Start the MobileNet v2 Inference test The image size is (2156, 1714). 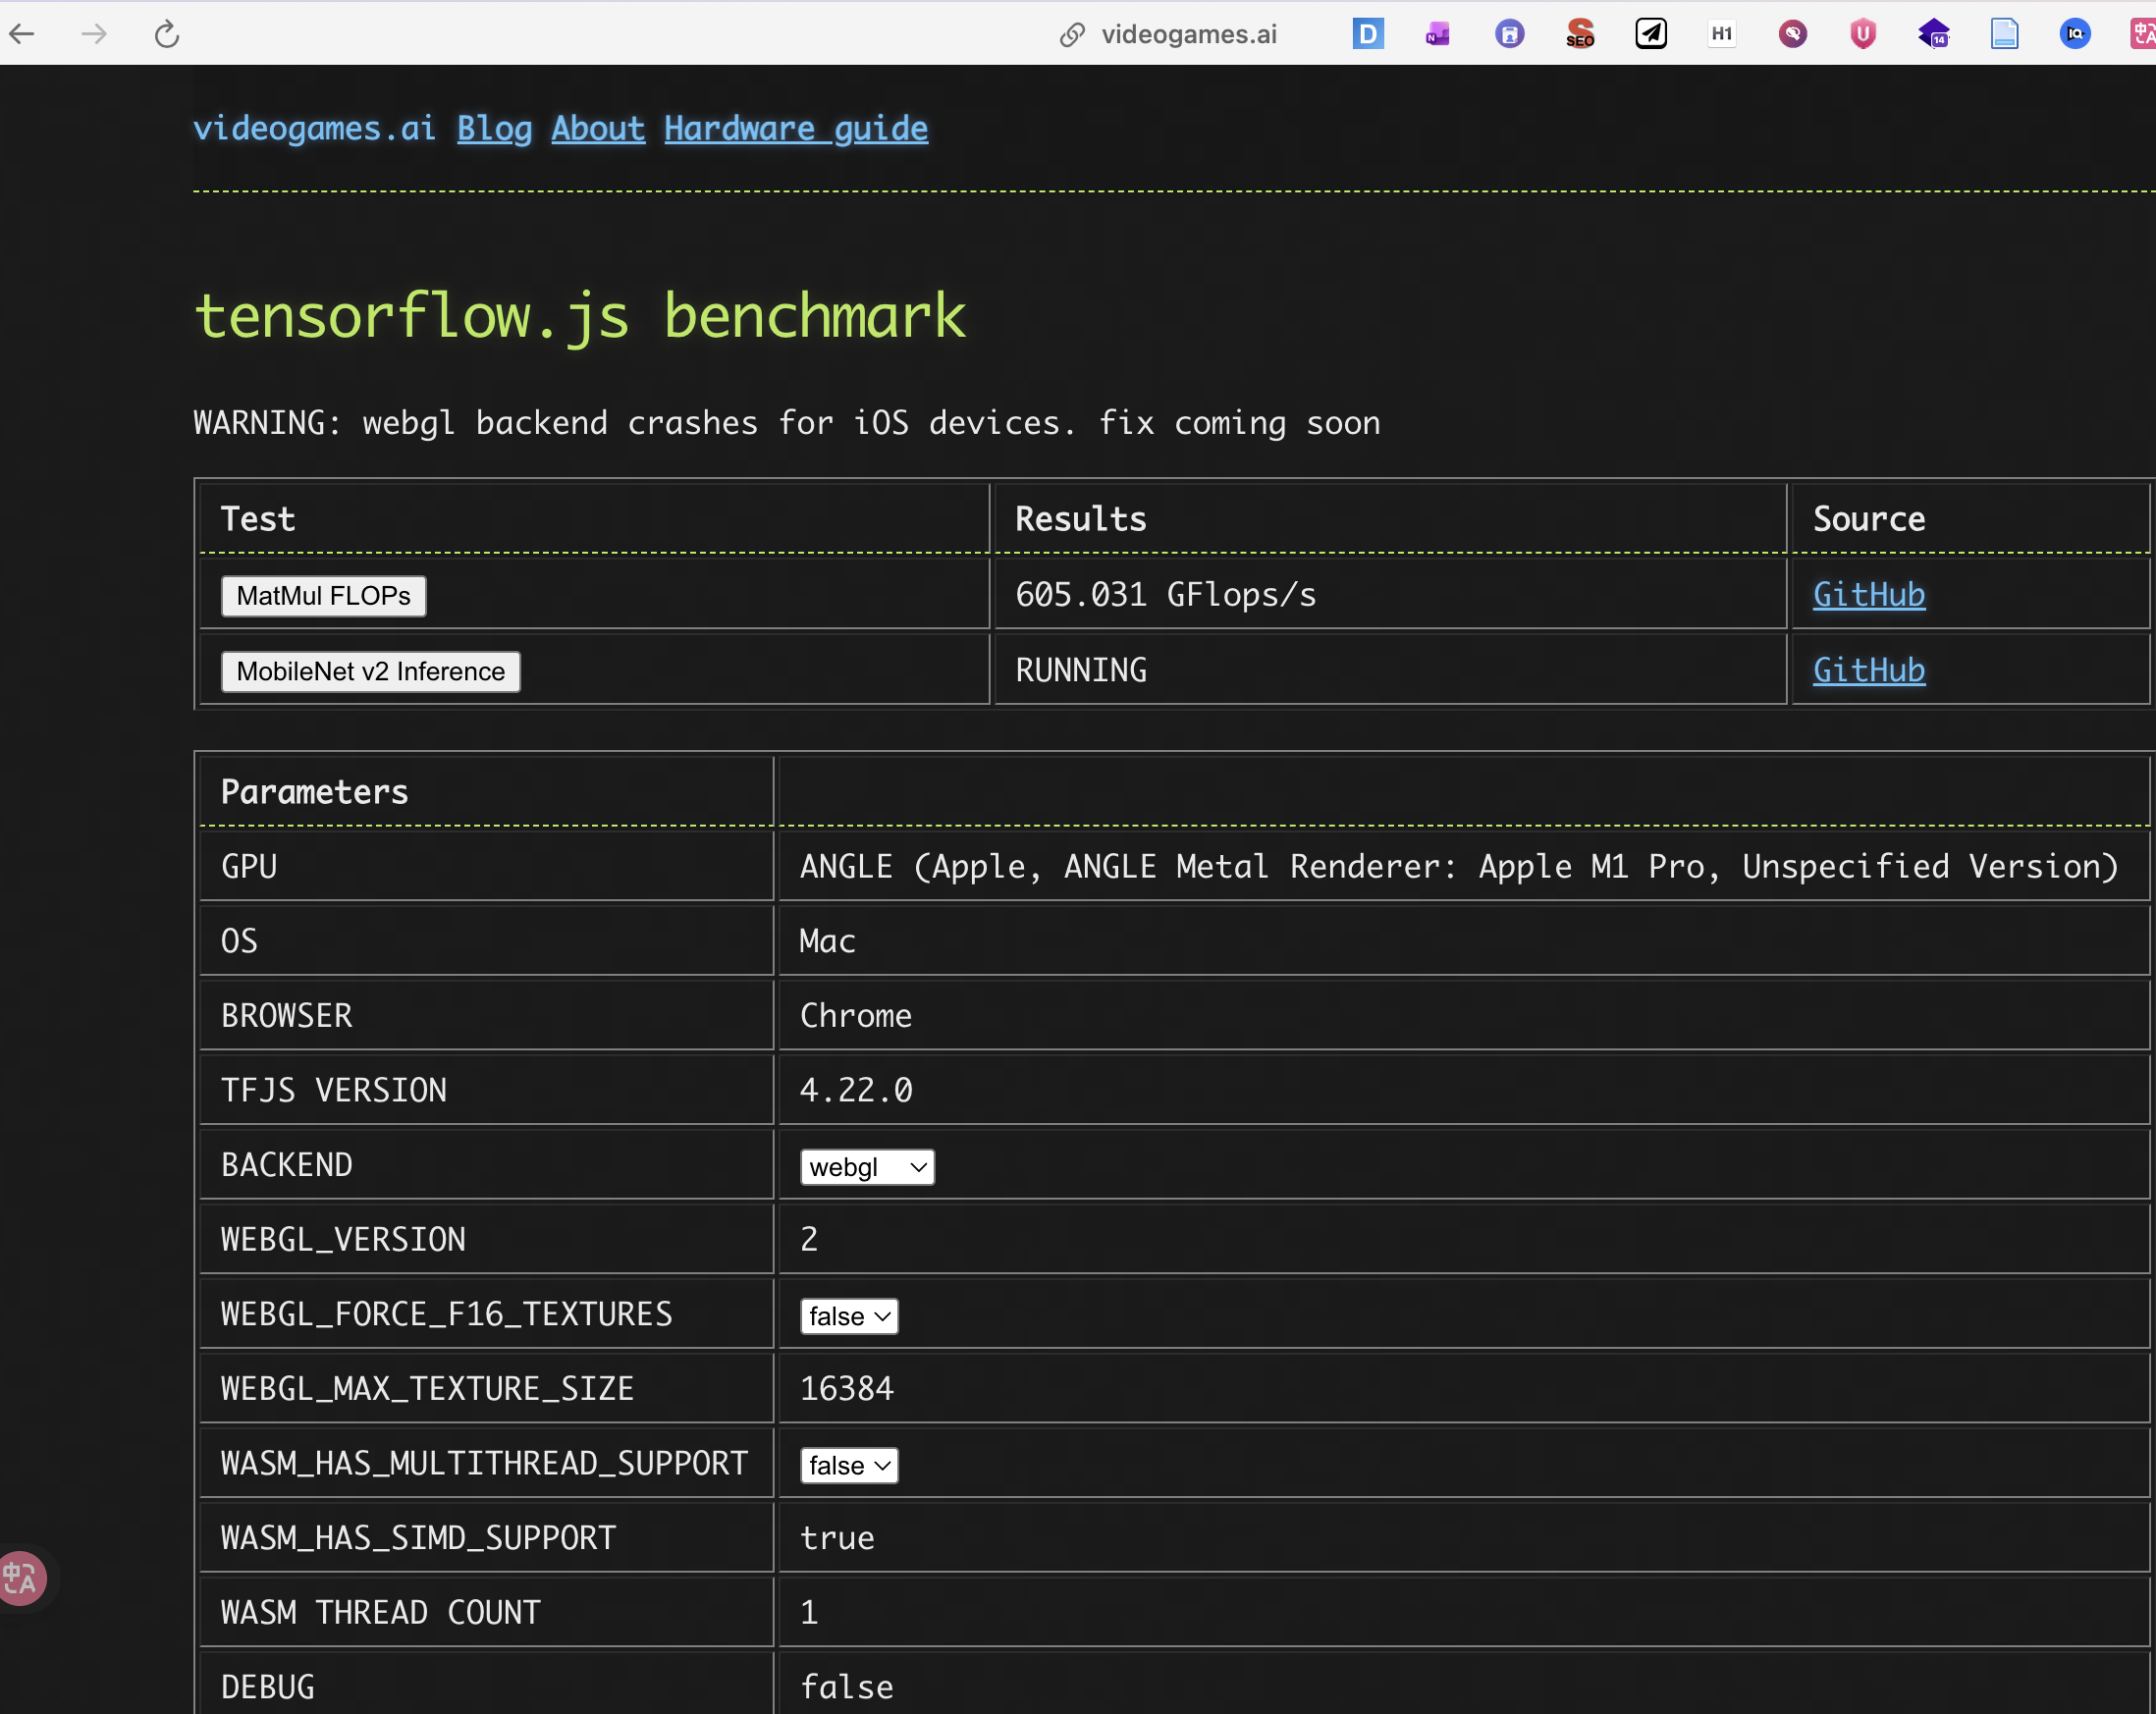370,671
